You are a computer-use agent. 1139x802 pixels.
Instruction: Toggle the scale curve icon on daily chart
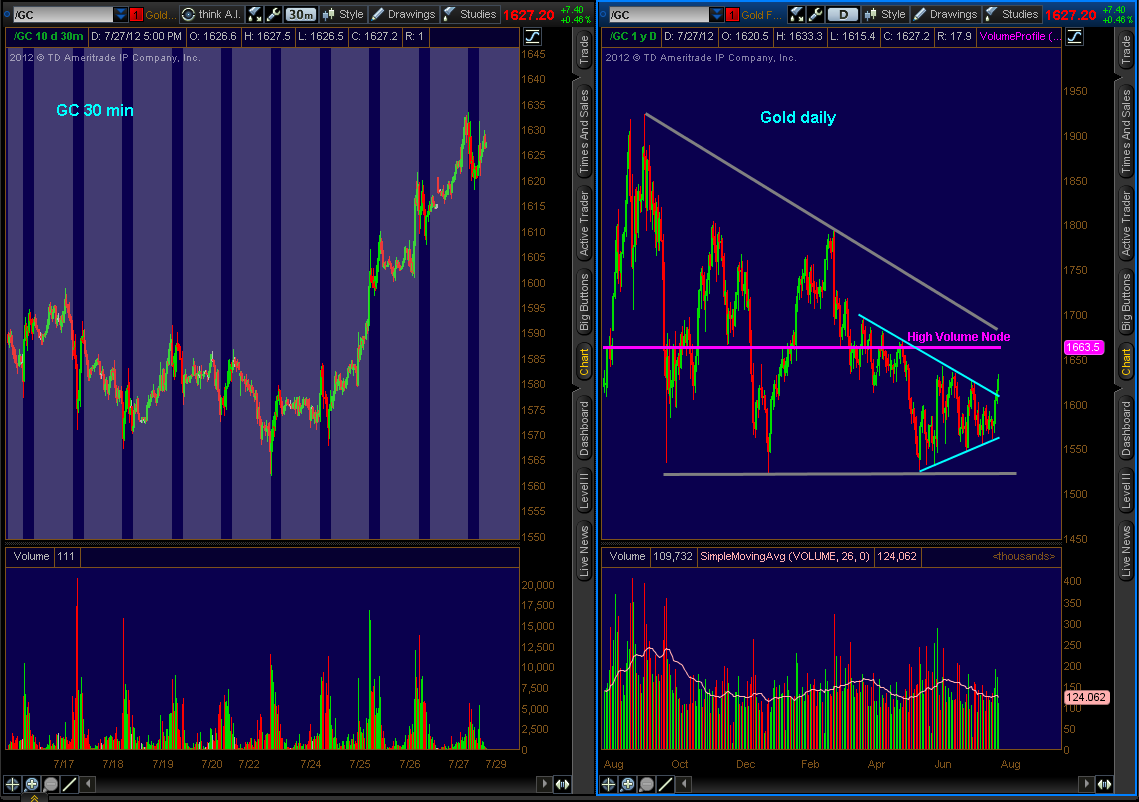(1073, 35)
